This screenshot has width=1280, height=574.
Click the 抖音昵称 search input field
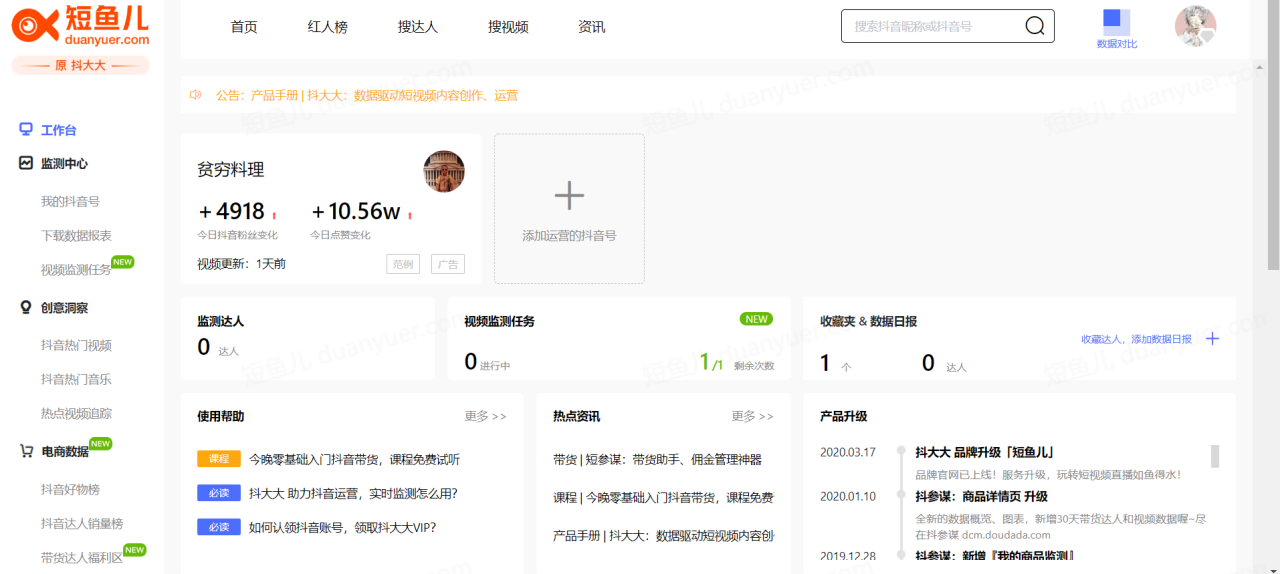pyautogui.click(x=930, y=26)
